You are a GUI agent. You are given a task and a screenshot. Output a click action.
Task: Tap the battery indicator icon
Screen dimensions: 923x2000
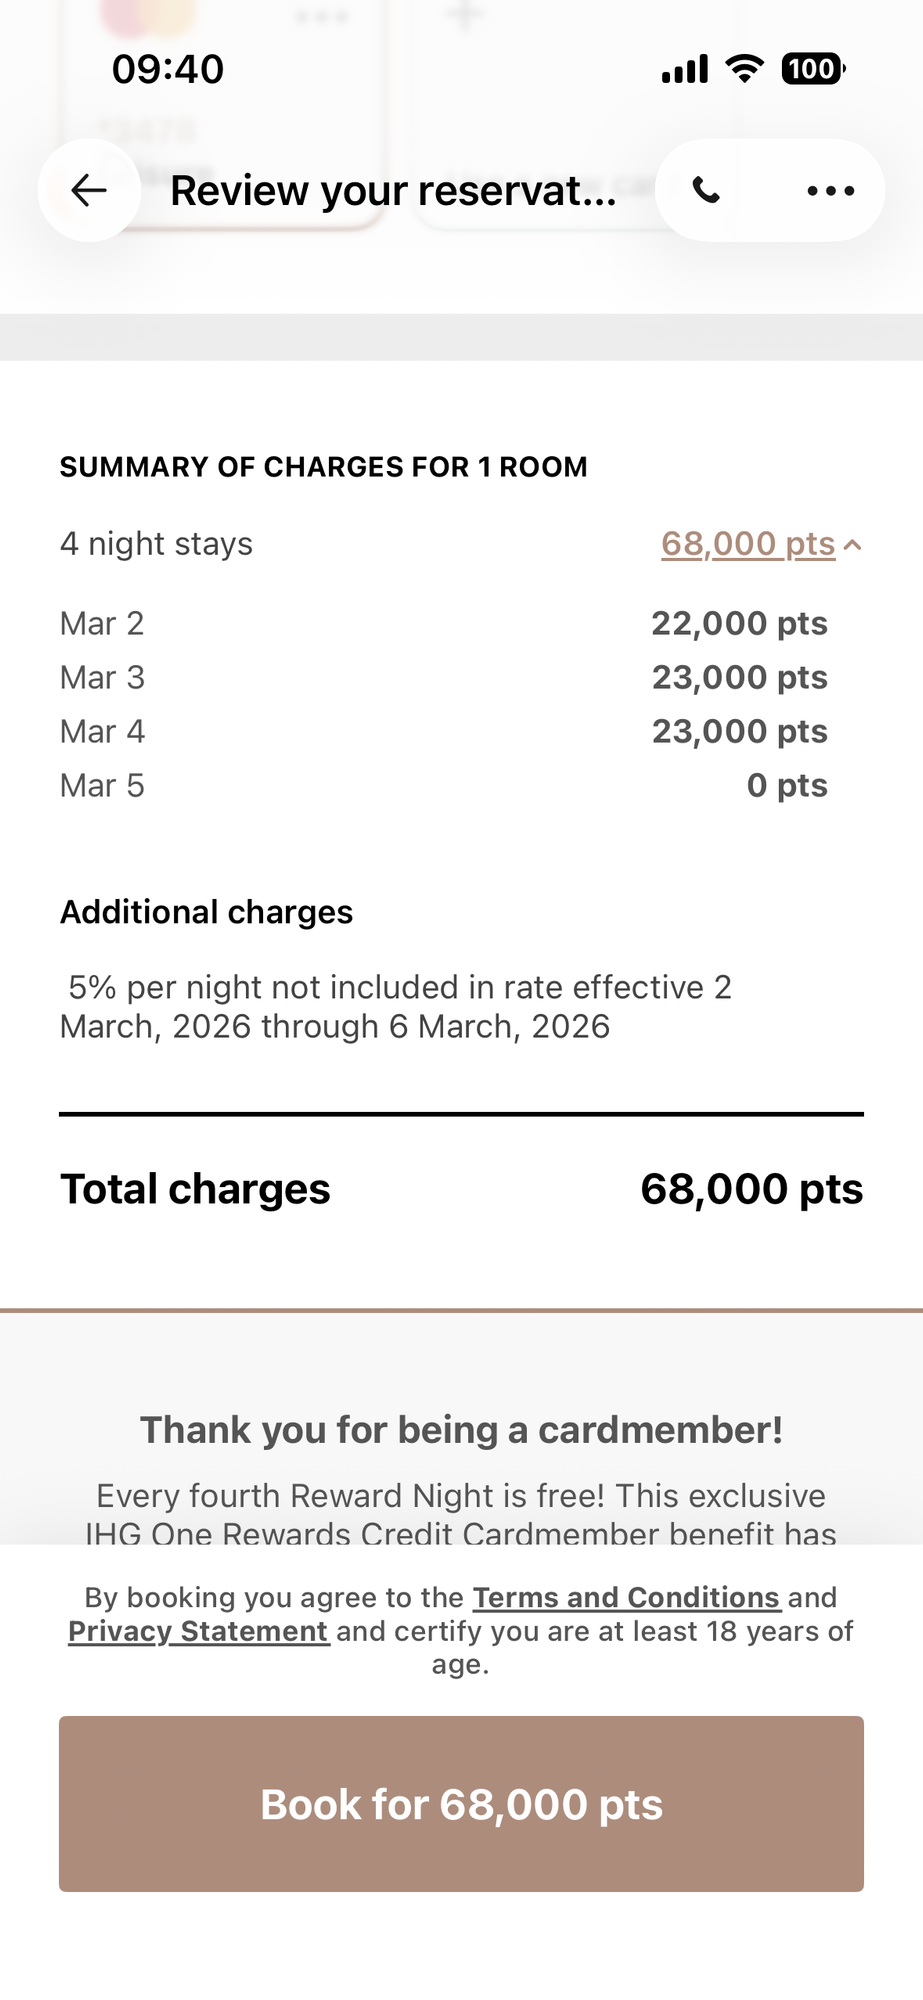click(x=813, y=69)
